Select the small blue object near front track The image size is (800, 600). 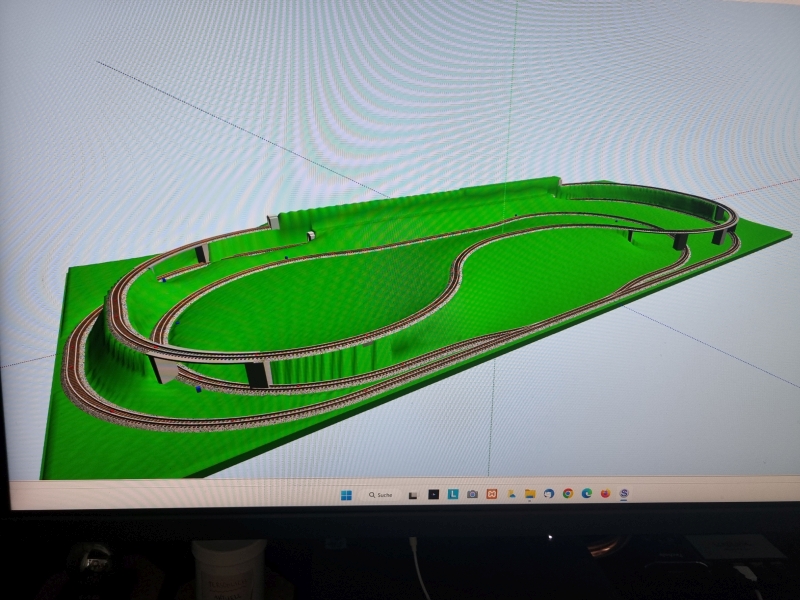pos(198,388)
